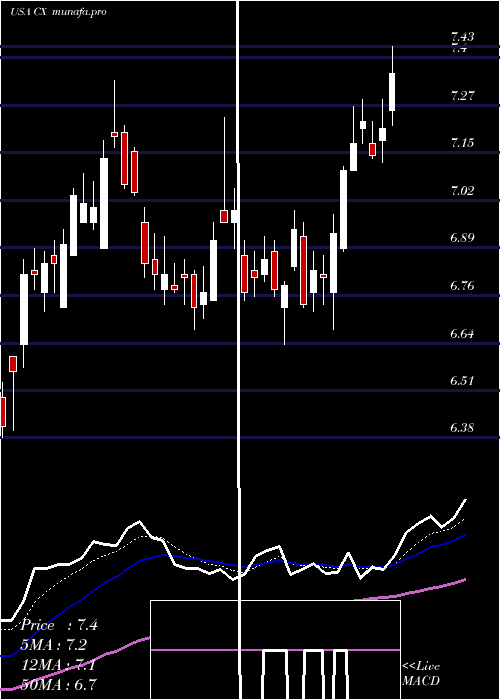Click the 7.02 price axis label
This screenshot has width=500, height=700.
[462, 191]
